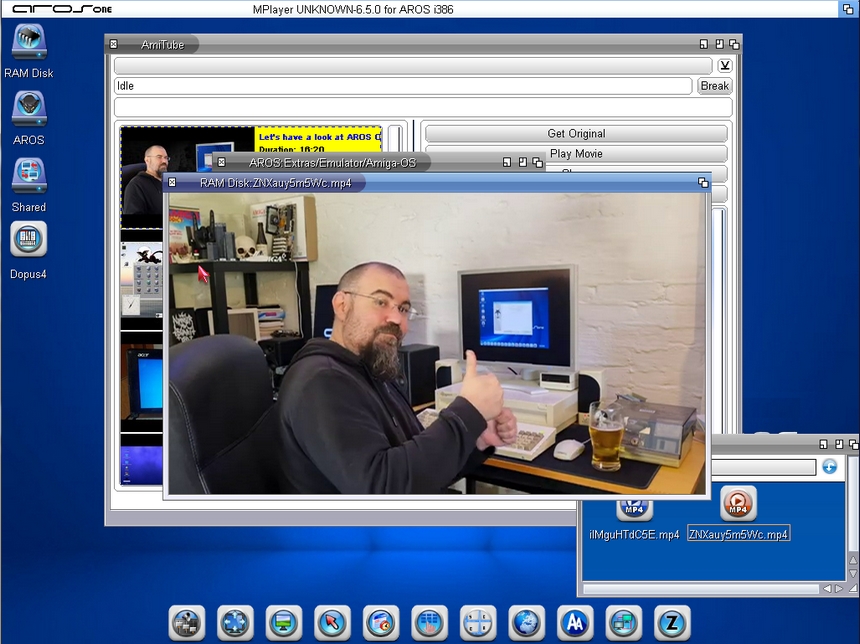This screenshot has width=860, height=644.
Task: Select the ZNXauy5m5Wc.mp4 file icon
Action: (x=738, y=505)
